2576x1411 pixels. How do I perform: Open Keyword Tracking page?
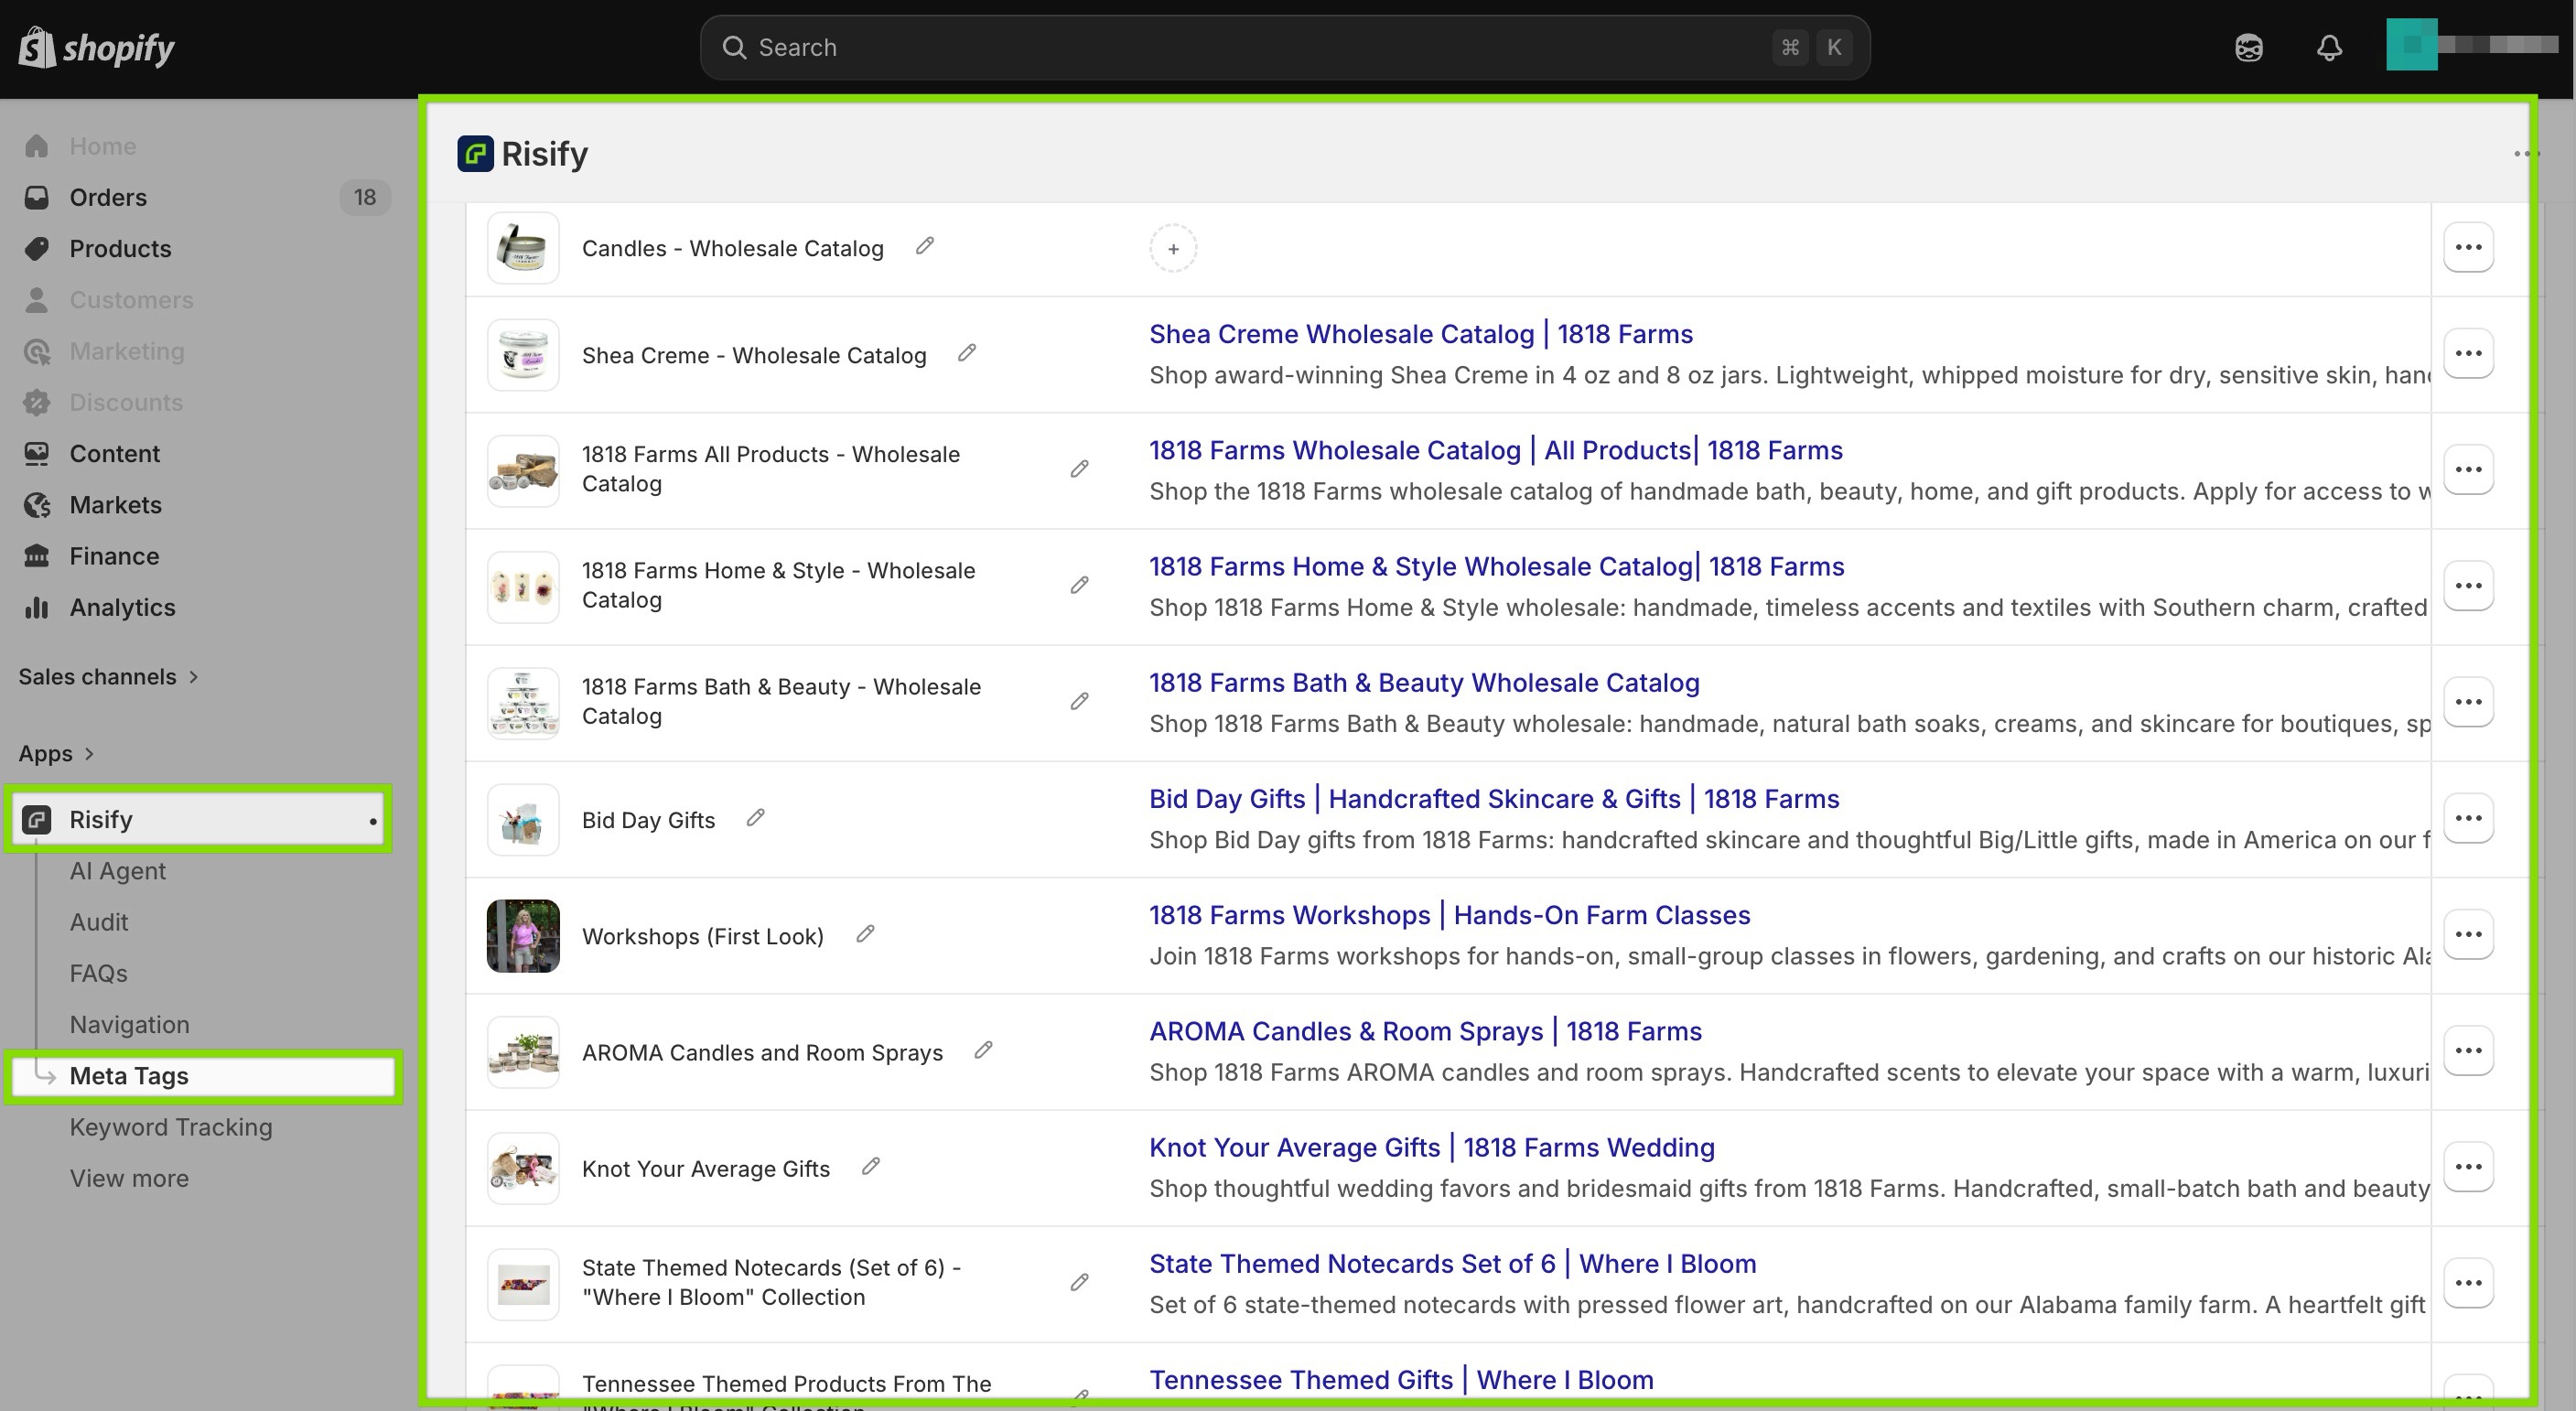click(171, 1127)
